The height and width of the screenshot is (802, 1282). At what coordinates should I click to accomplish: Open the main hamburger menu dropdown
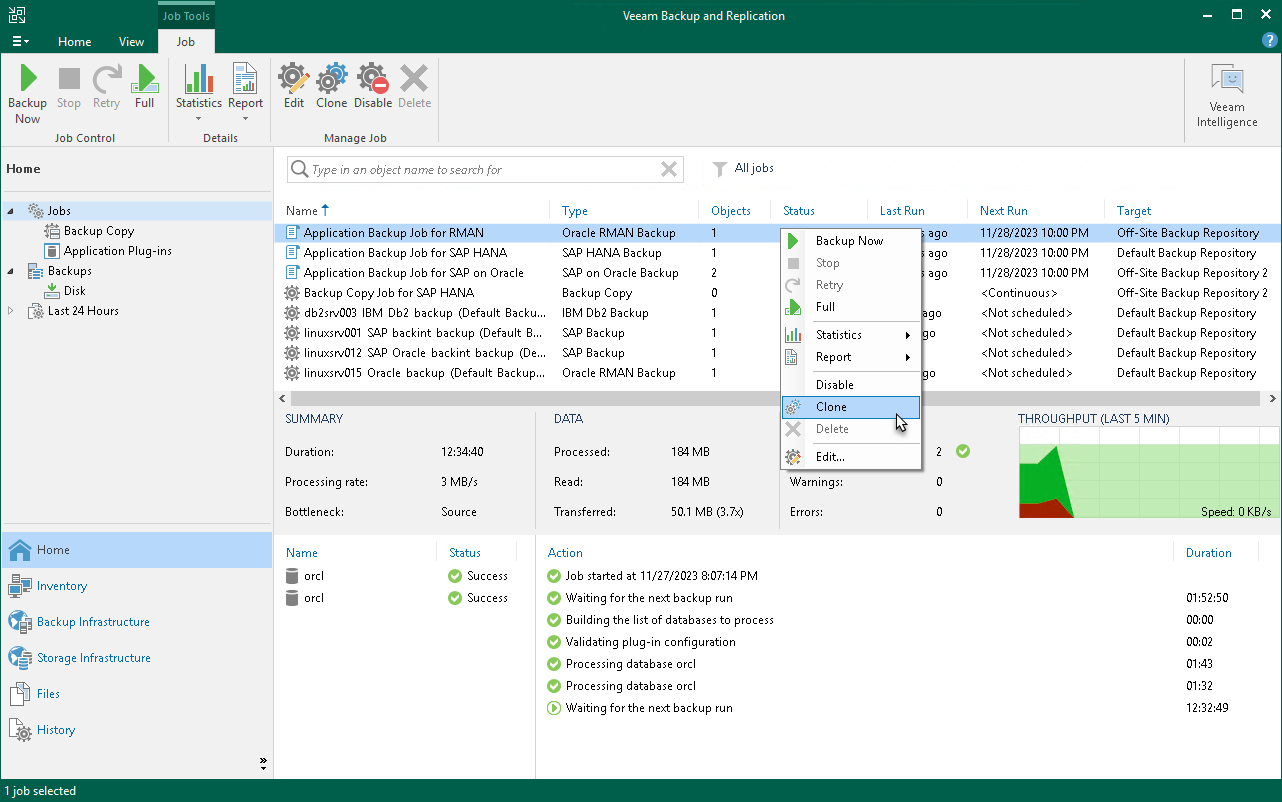(x=20, y=42)
